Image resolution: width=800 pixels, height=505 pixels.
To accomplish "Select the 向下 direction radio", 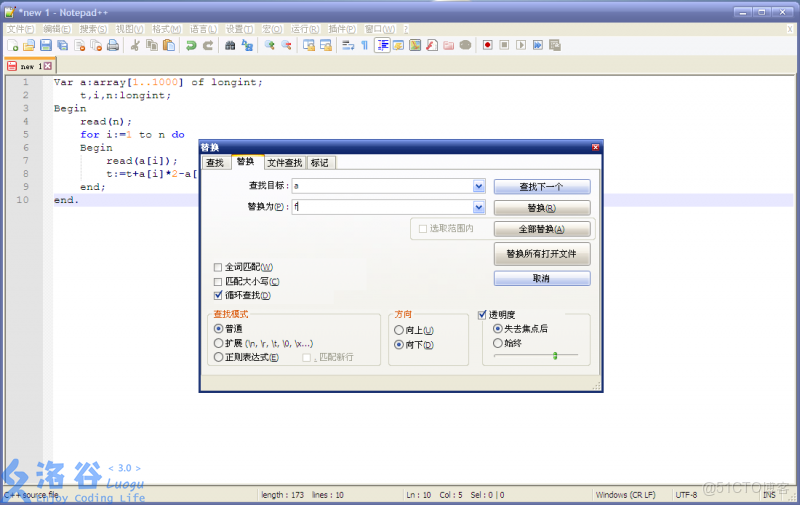I will (399, 345).
